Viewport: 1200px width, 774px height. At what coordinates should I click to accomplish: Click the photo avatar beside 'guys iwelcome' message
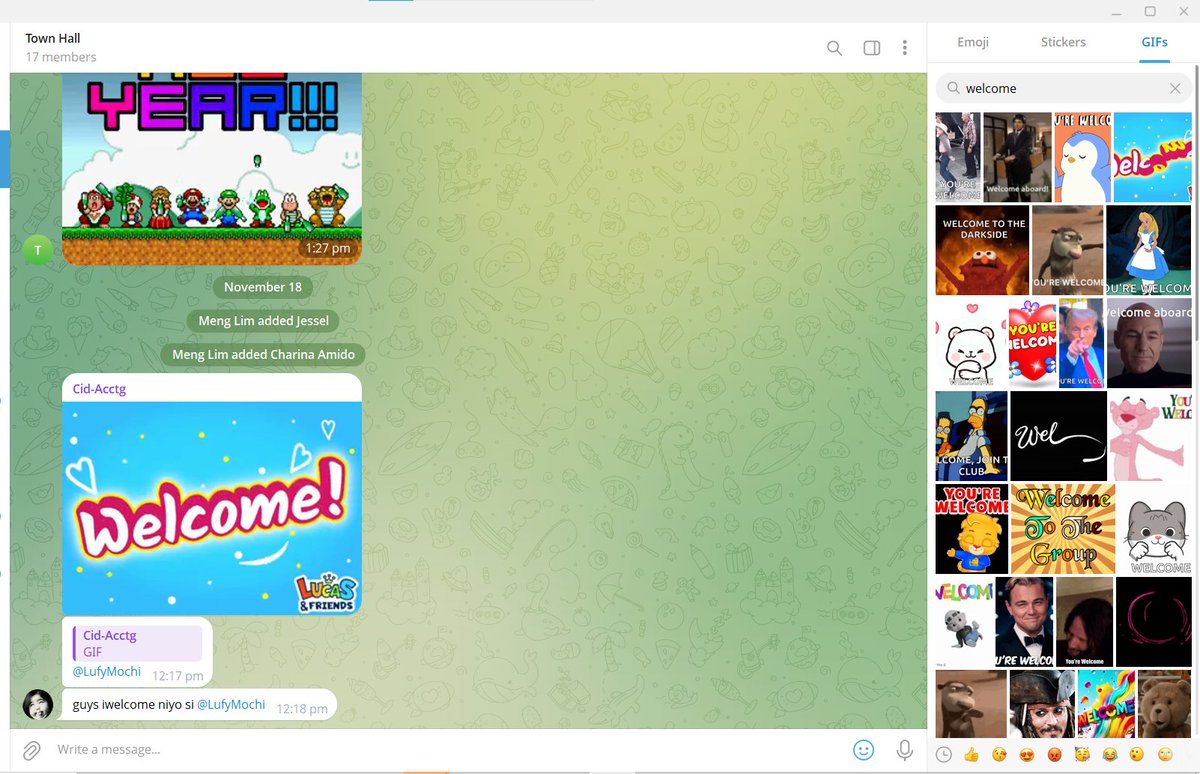(38, 704)
